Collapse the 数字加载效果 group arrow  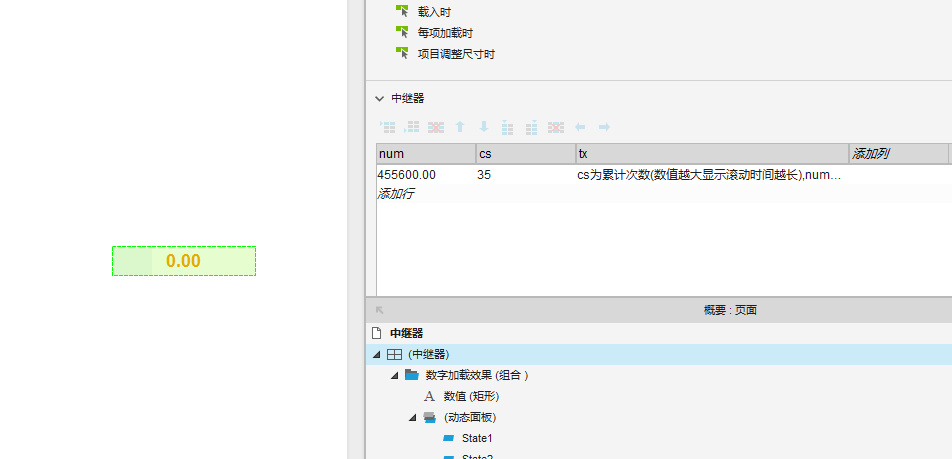[395, 376]
